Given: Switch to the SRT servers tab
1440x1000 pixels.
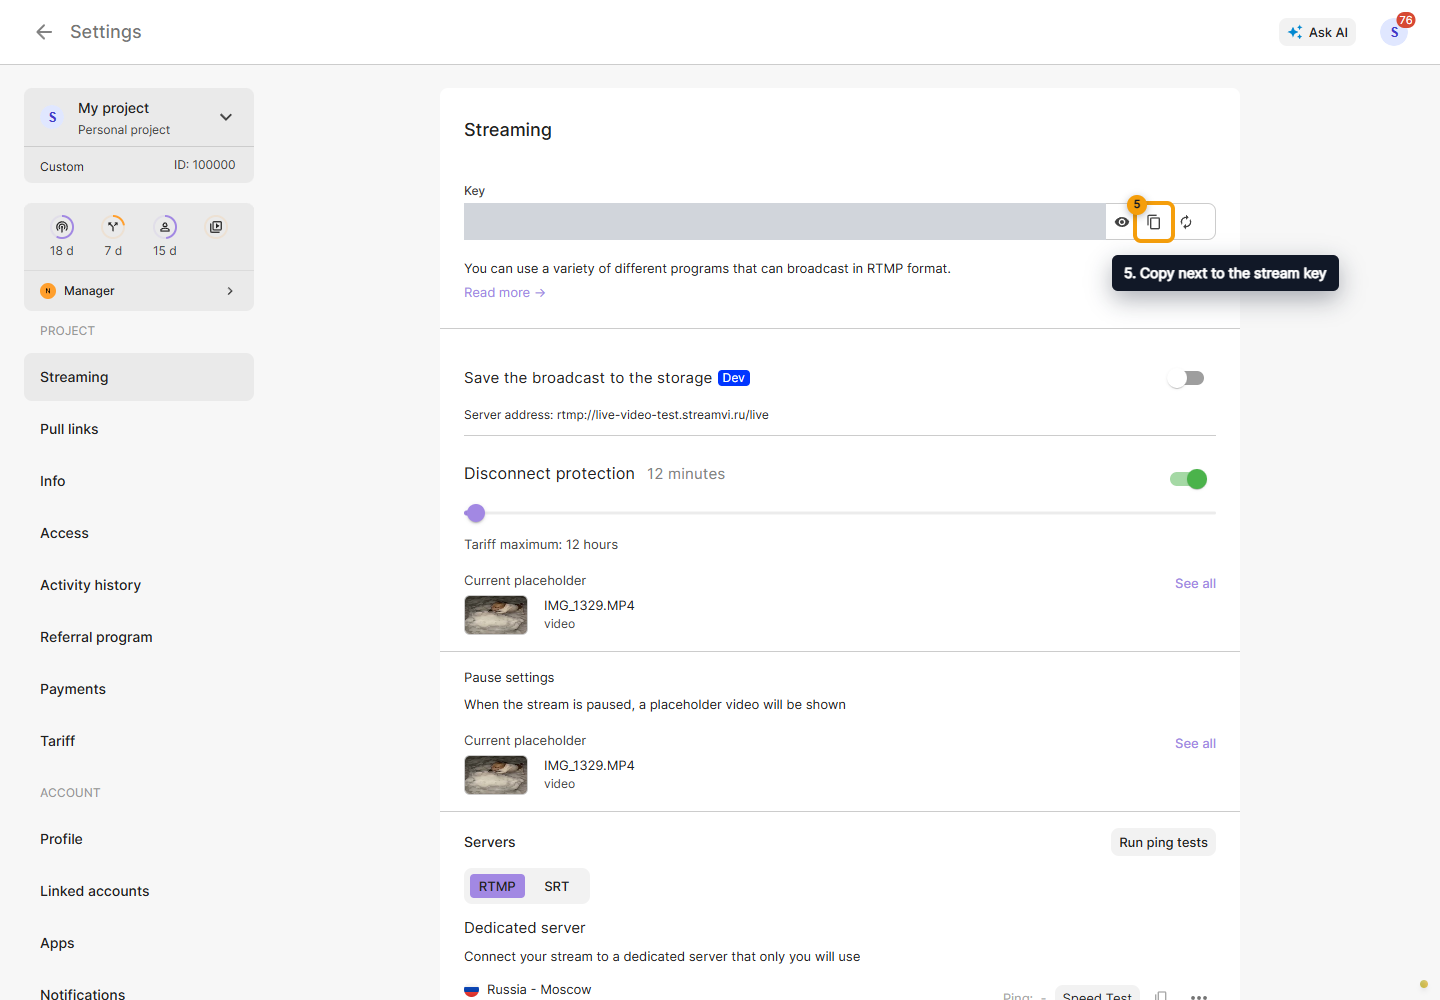Looking at the screenshot, I should [557, 886].
